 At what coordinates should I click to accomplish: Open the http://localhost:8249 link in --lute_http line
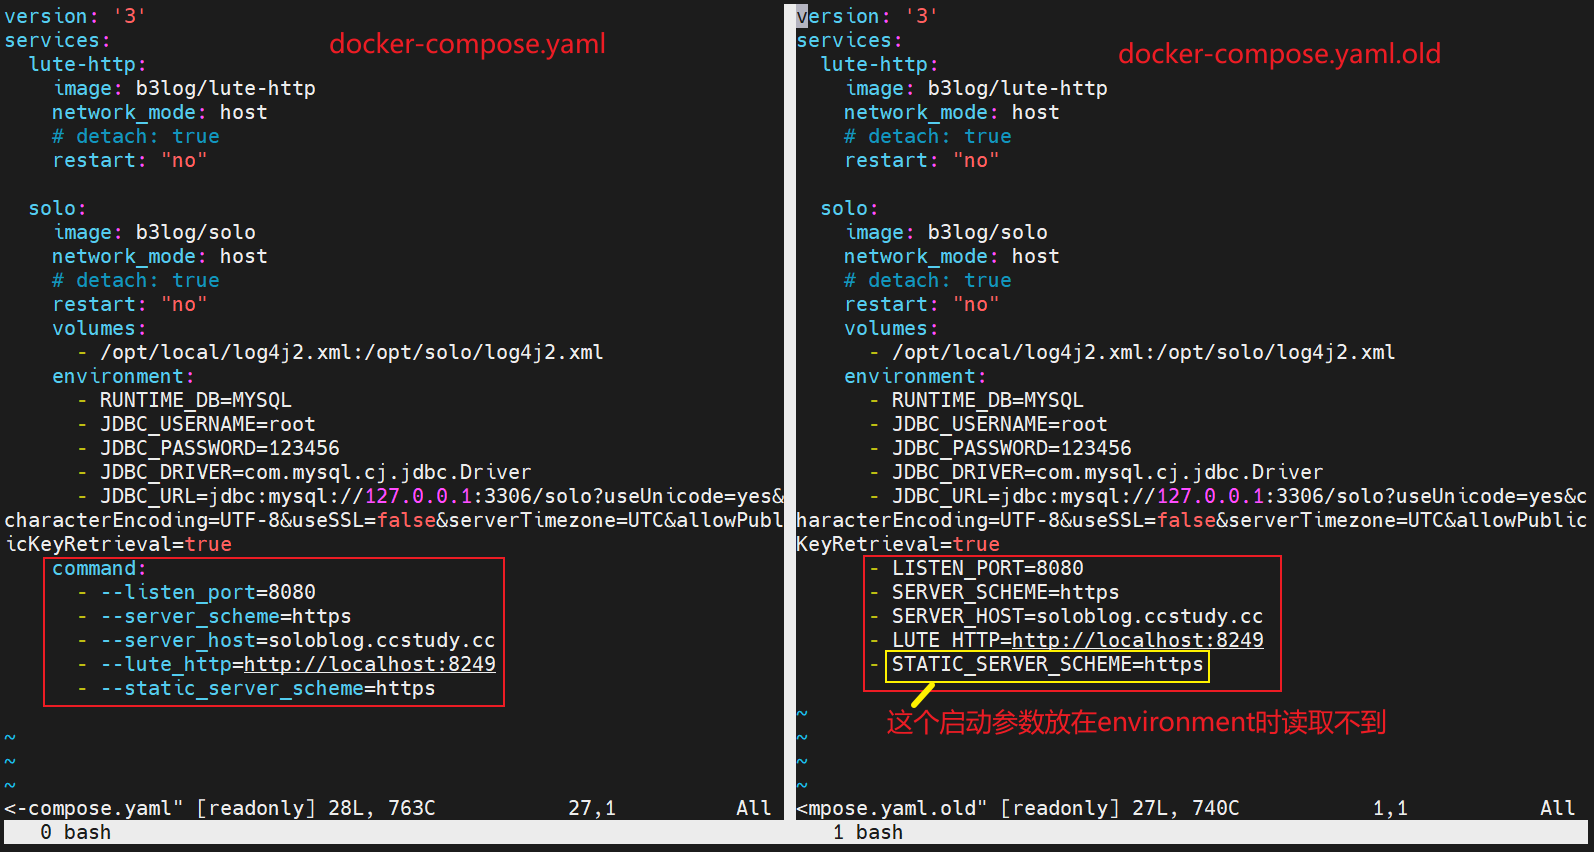click(370, 664)
